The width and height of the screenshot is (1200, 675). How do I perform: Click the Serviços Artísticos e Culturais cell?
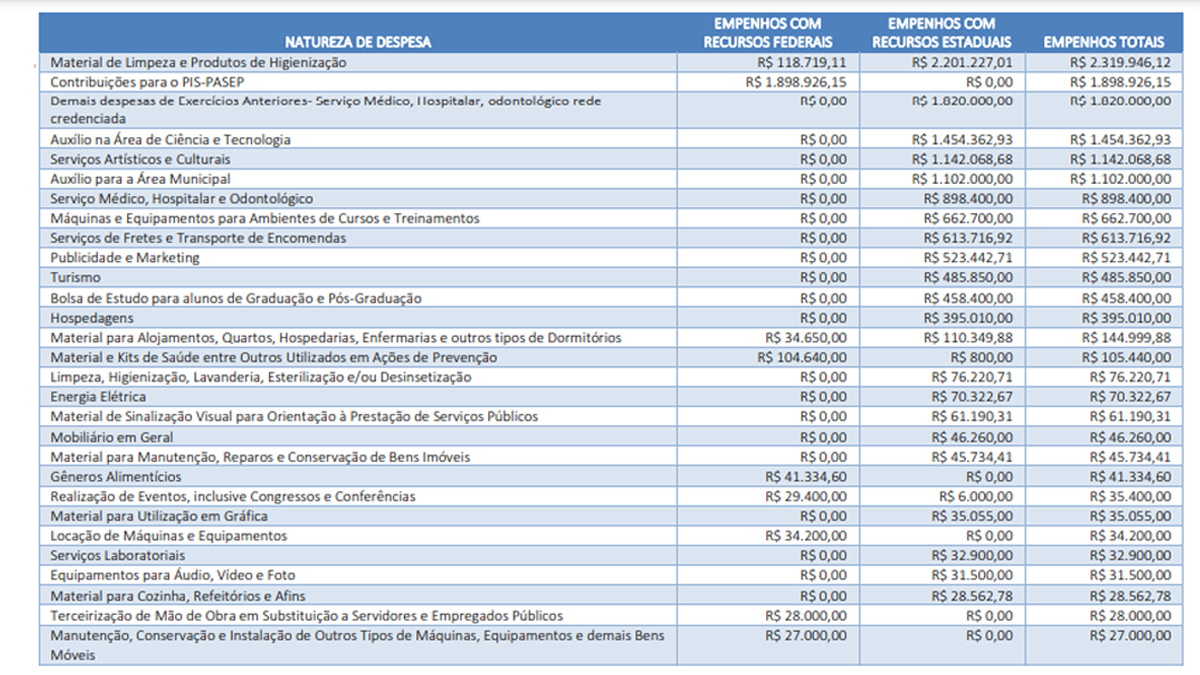tap(140, 160)
